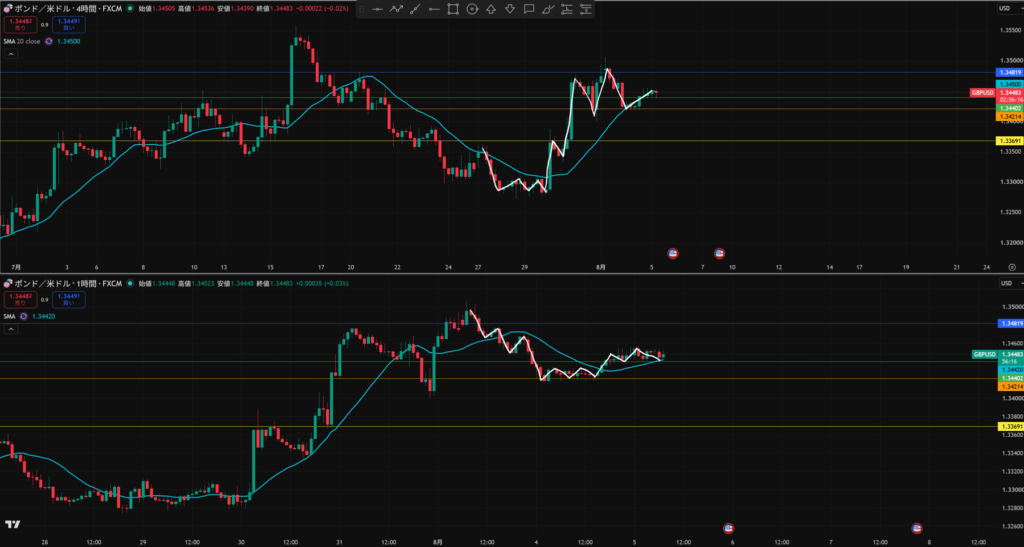
Task: Click yellow 1.33691 price label on 4-hour chart
Action: click(x=1010, y=140)
